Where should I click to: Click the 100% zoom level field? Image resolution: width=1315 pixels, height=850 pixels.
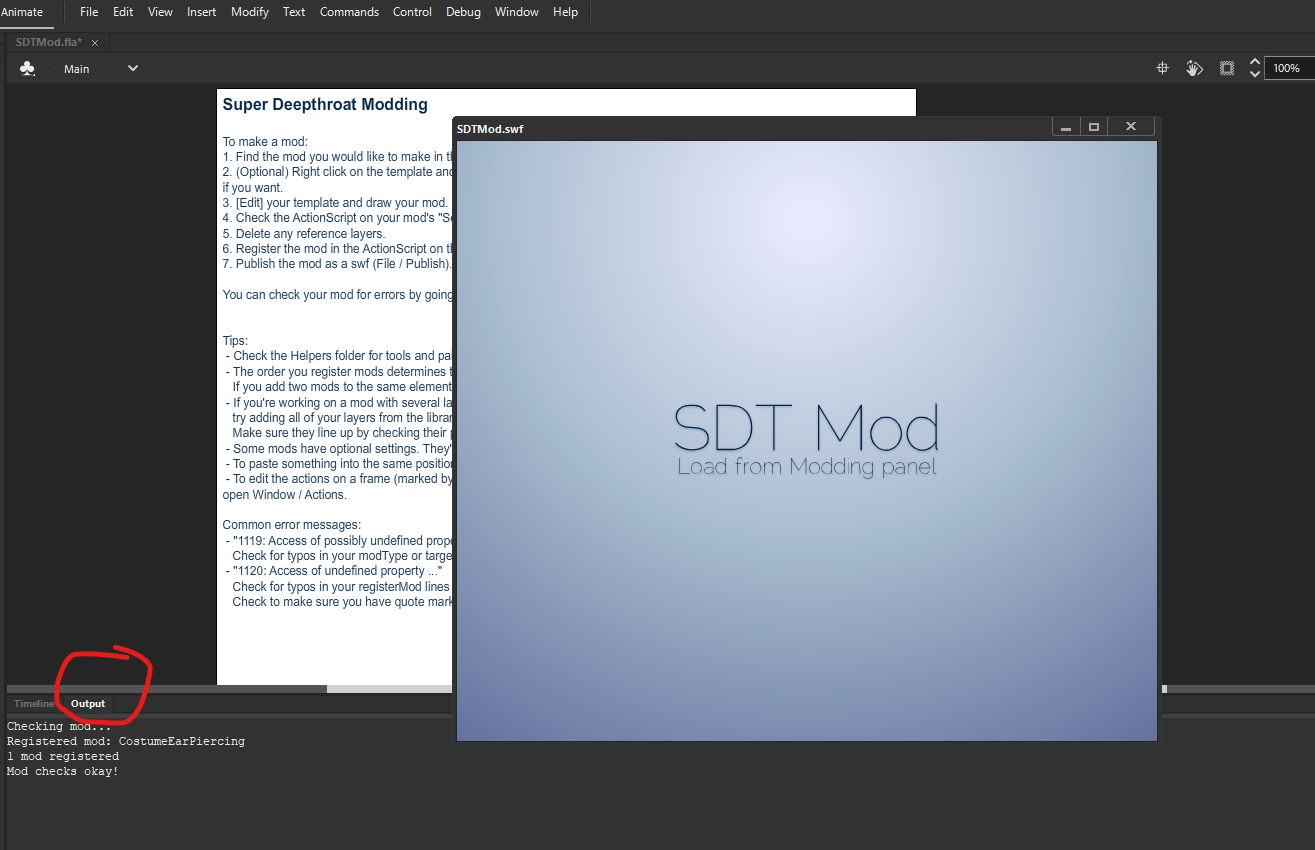click(1288, 68)
